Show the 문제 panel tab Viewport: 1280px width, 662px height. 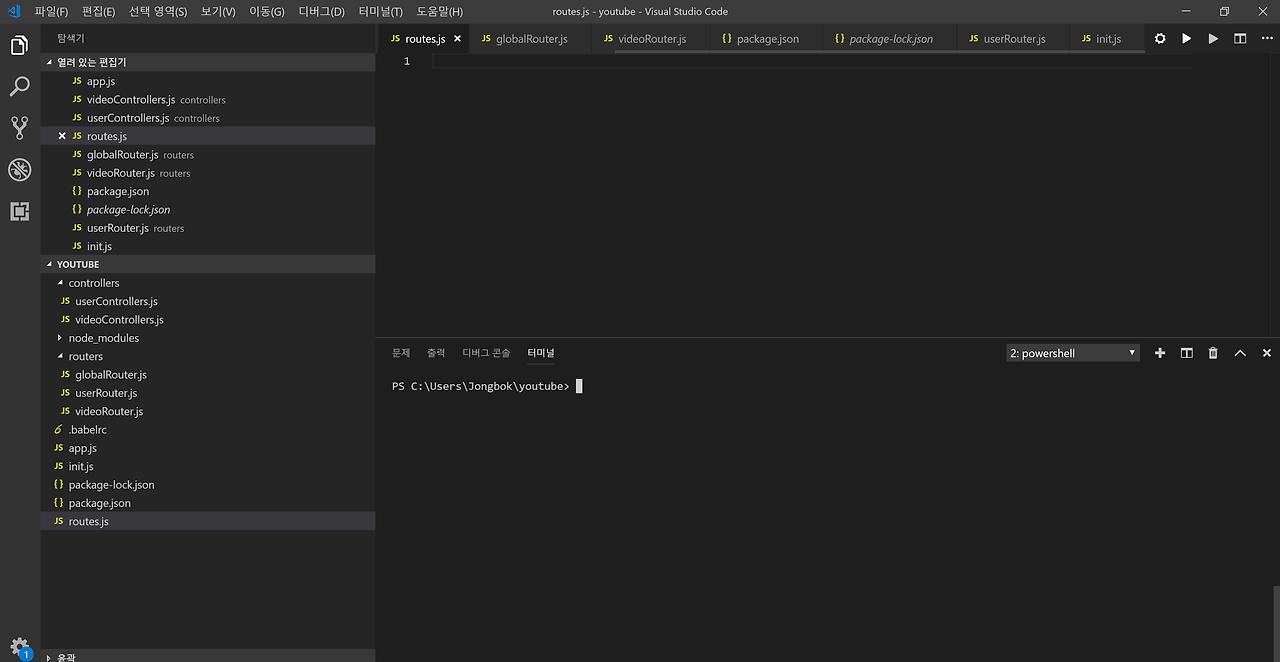401,353
